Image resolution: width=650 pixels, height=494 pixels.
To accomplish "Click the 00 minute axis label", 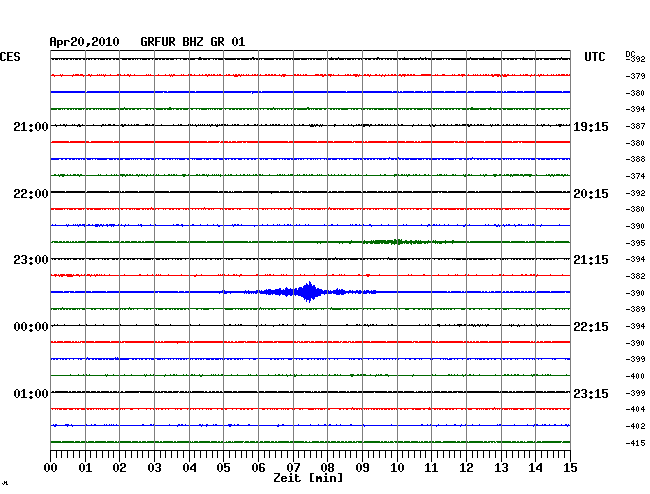I will (51, 468).
